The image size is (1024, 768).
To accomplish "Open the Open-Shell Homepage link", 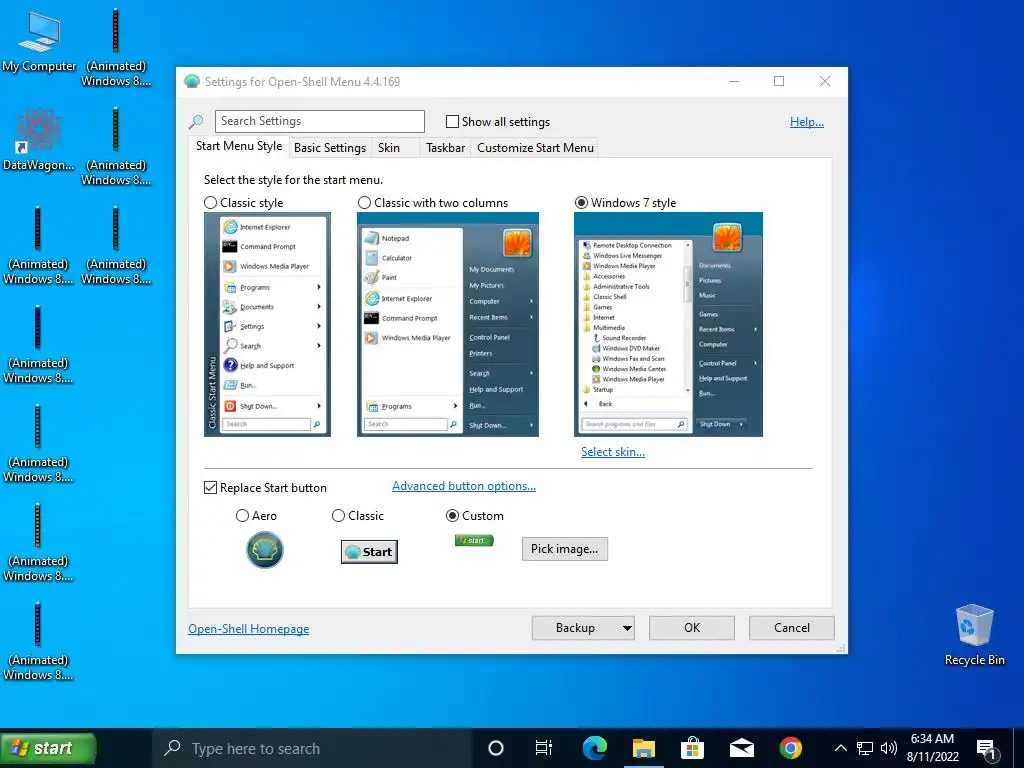I will point(249,629).
